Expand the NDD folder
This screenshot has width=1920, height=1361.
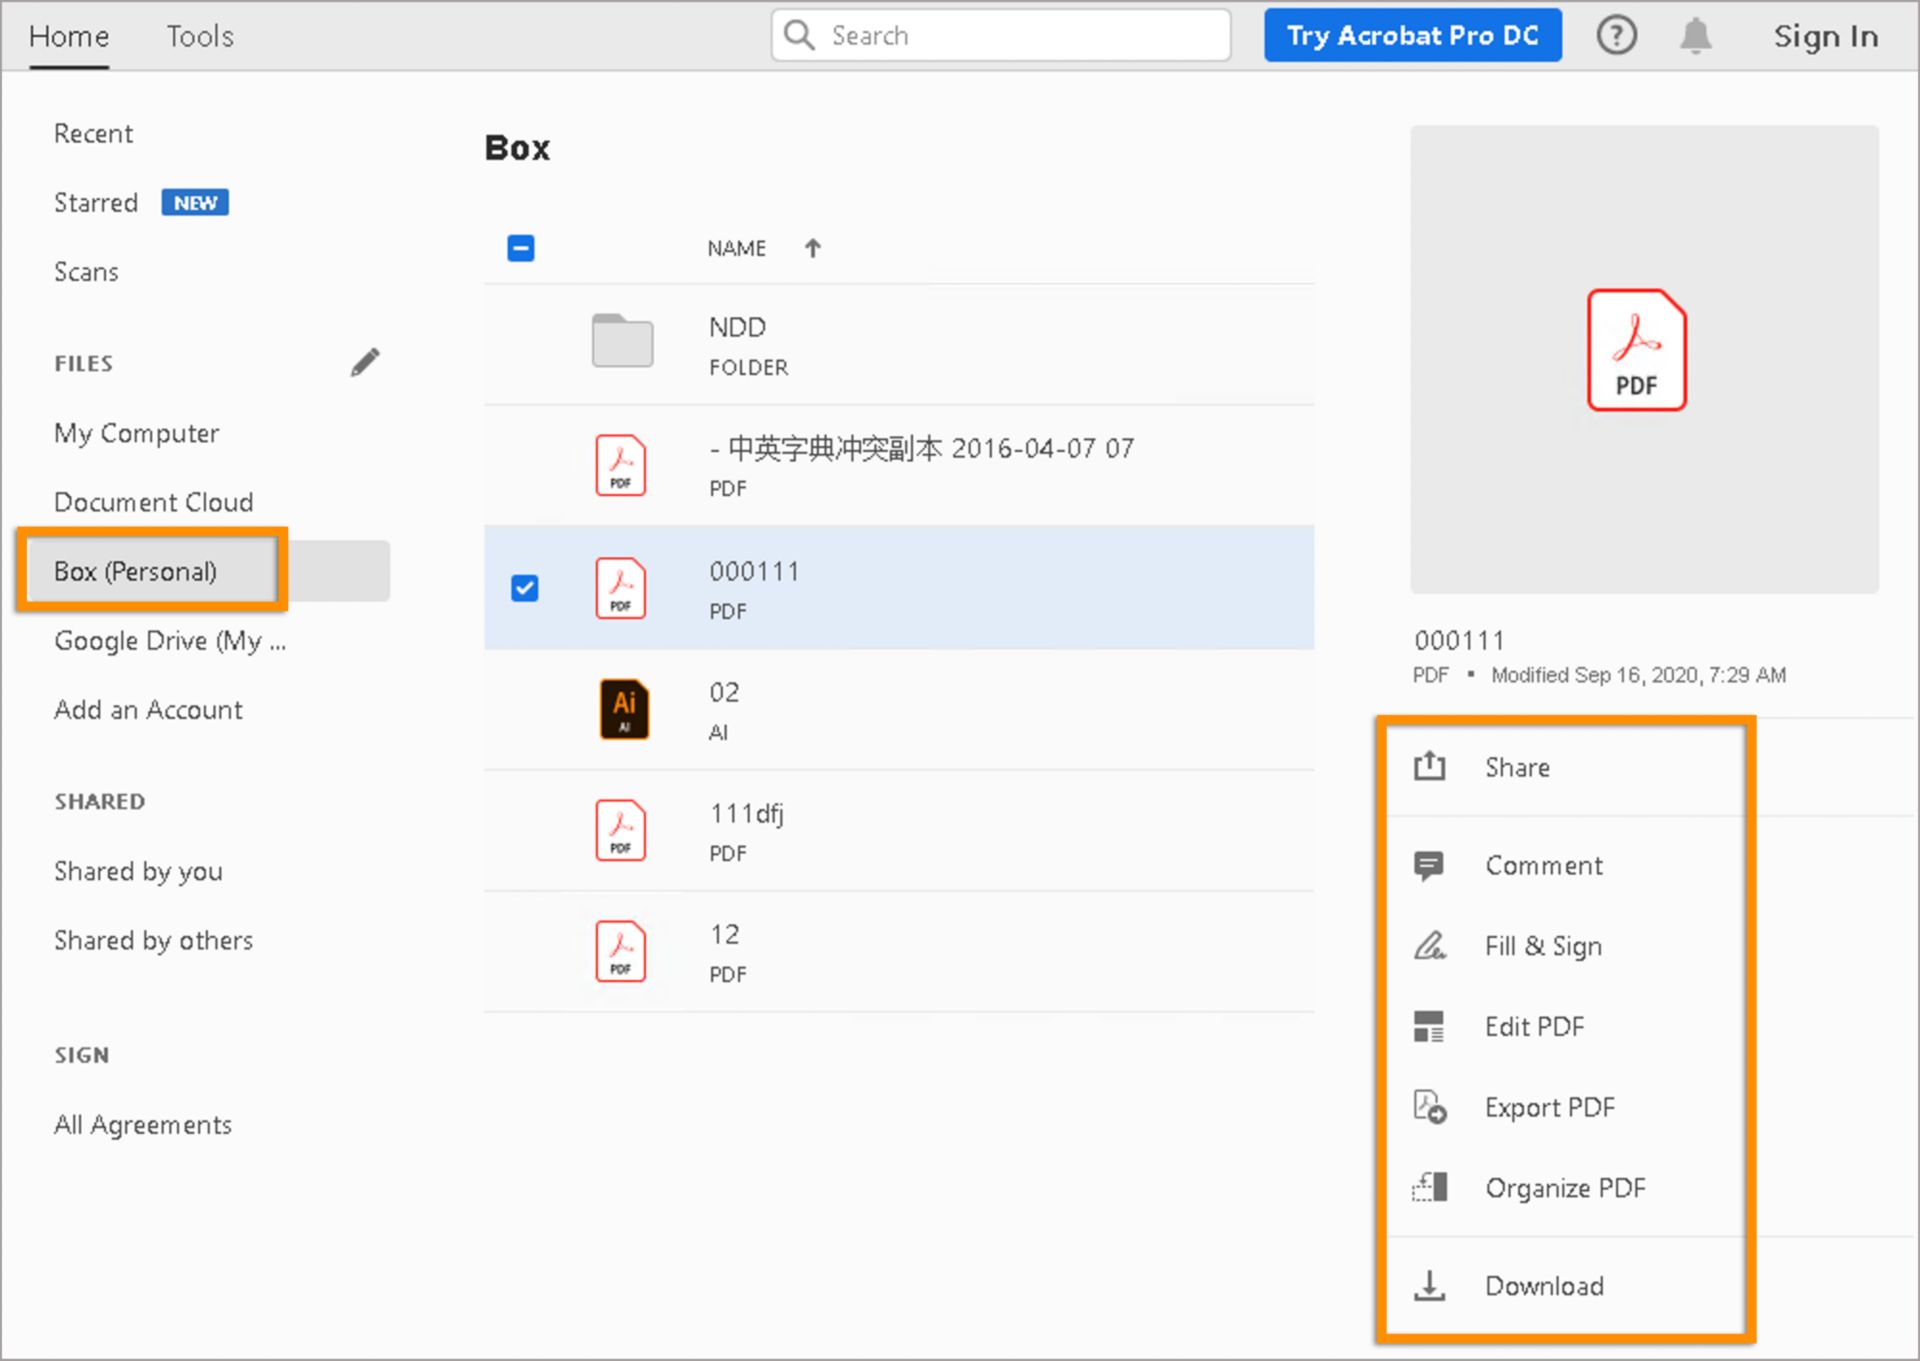point(737,327)
